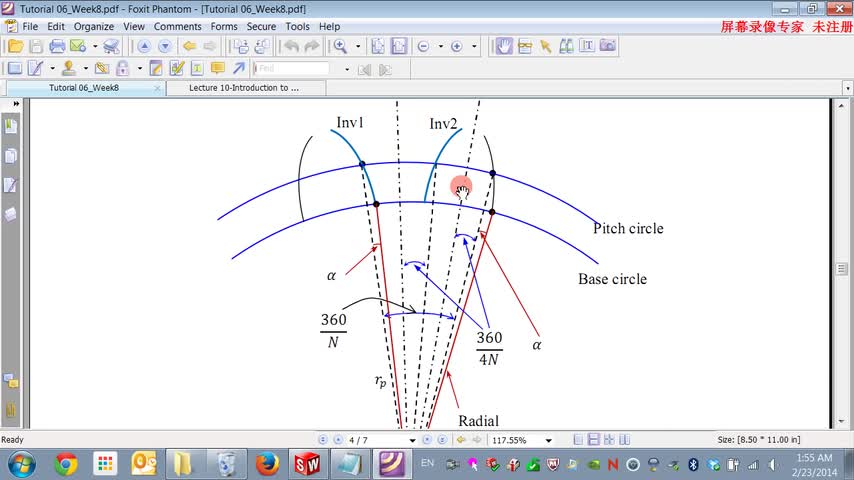
Task: Click the Zoom In plus circle icon
Action: (x=457, y=47)
